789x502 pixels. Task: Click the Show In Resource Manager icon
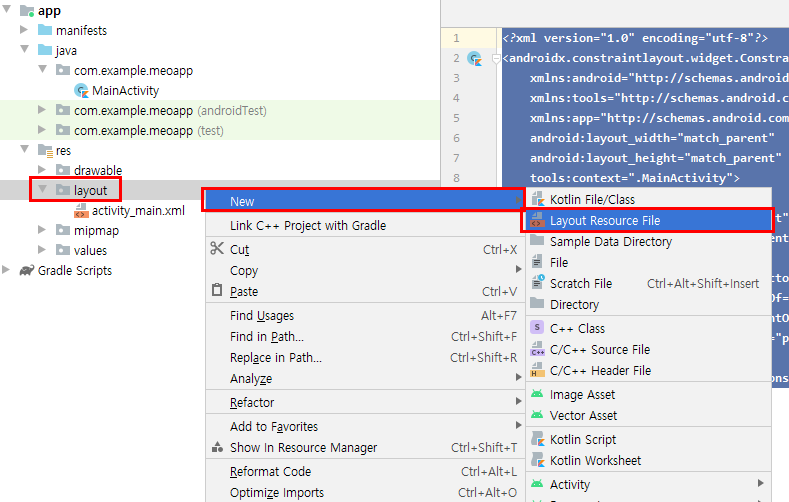[x=217, y=447]
